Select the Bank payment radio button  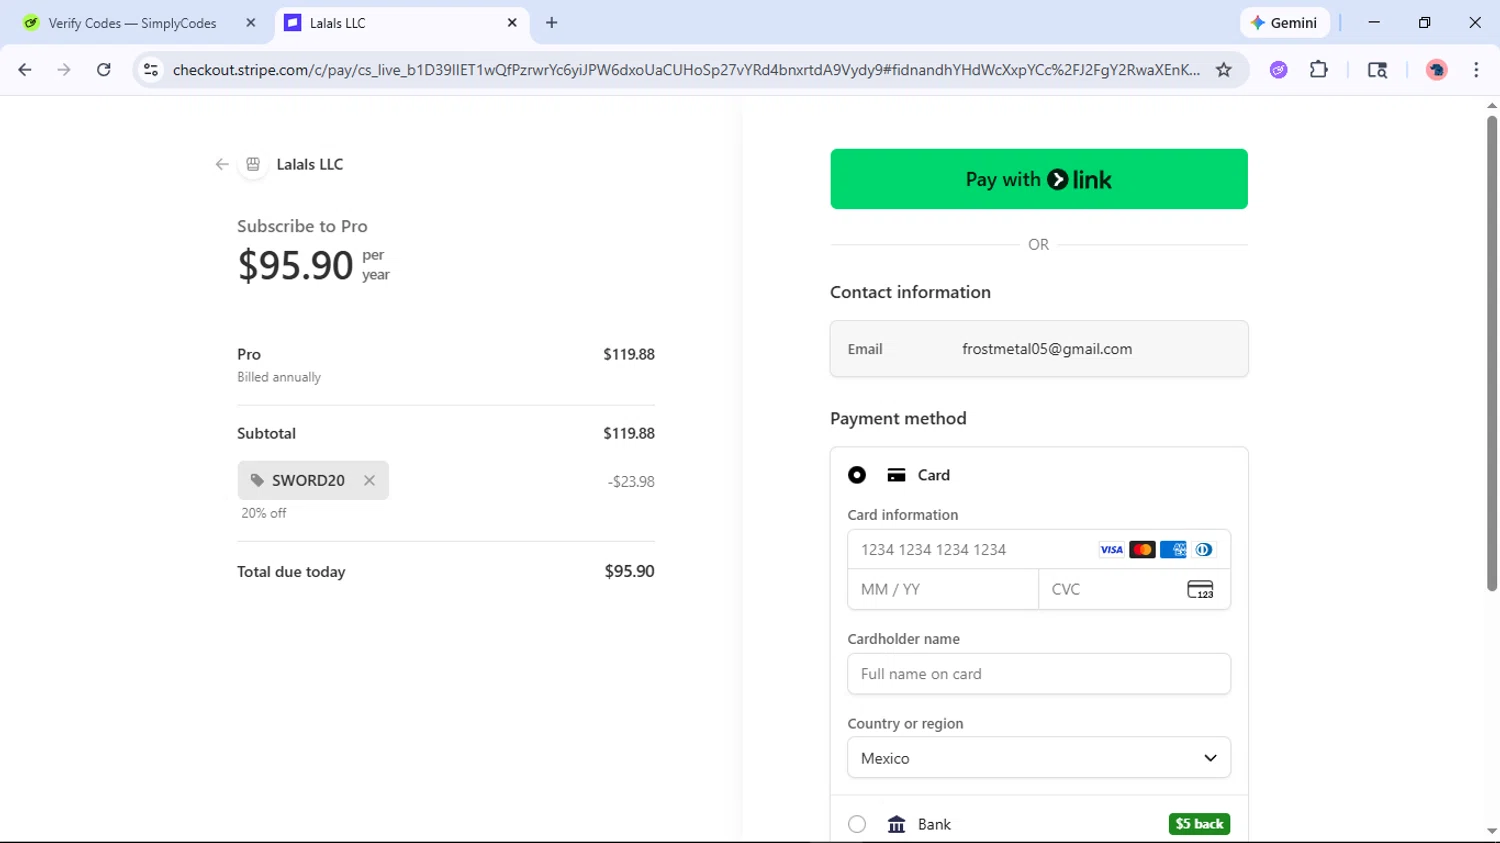click(857, 824)
